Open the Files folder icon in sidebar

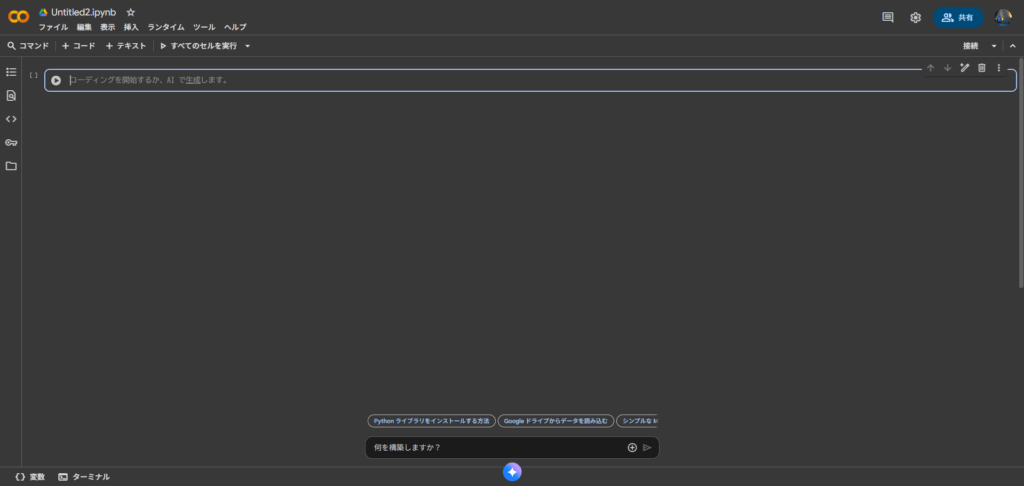click(11, 166)
